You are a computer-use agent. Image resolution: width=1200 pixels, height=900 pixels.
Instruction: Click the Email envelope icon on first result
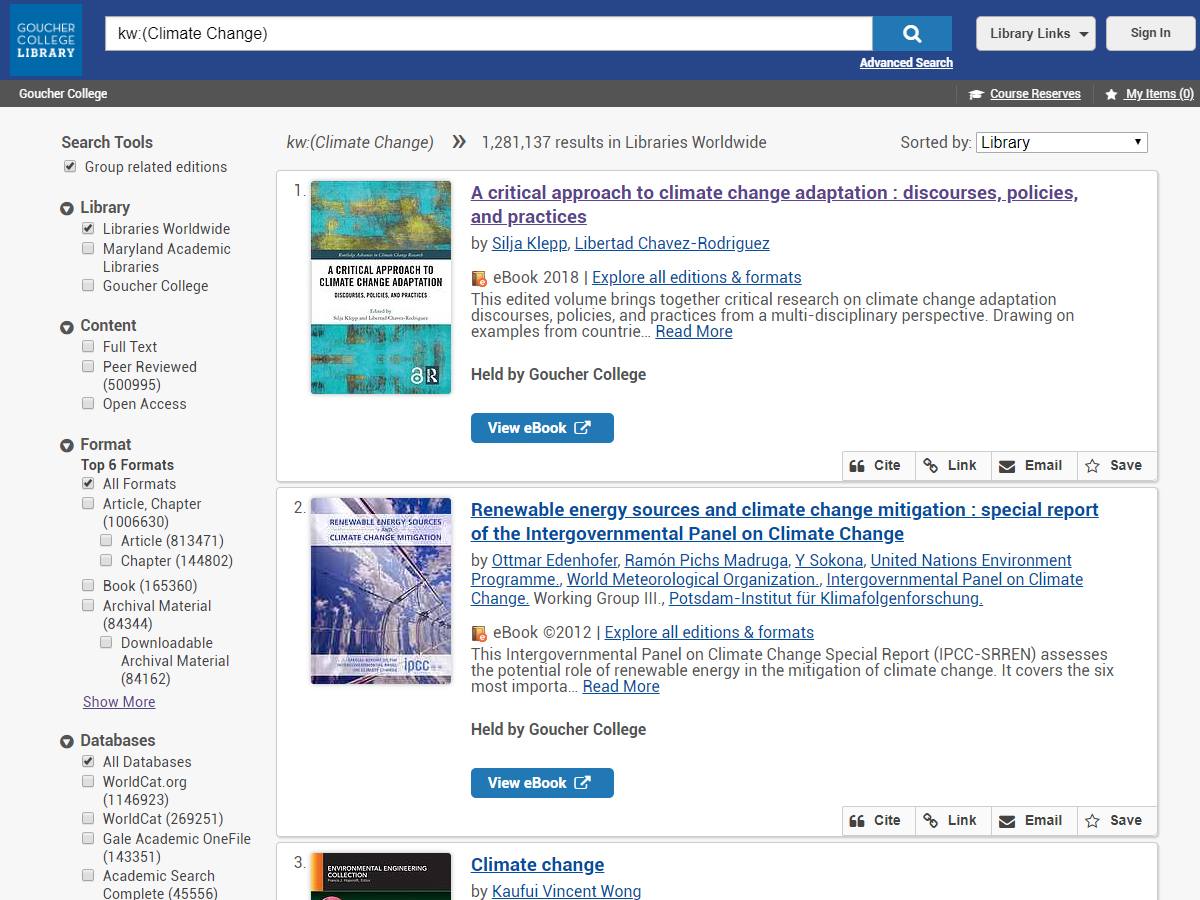tap(1007, 466)
